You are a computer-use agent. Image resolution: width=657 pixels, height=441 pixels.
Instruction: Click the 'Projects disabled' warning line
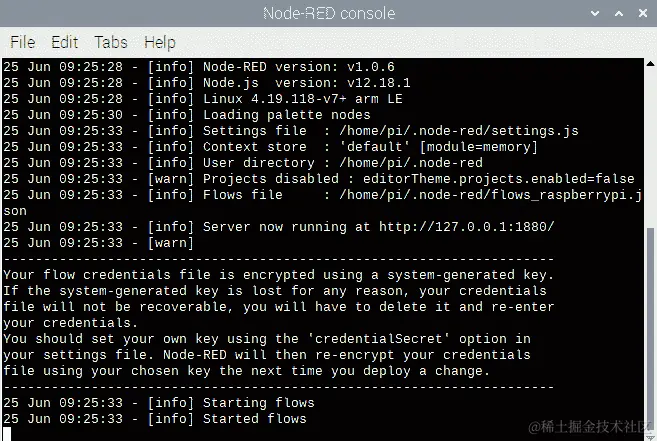click(x=319, y=179)
